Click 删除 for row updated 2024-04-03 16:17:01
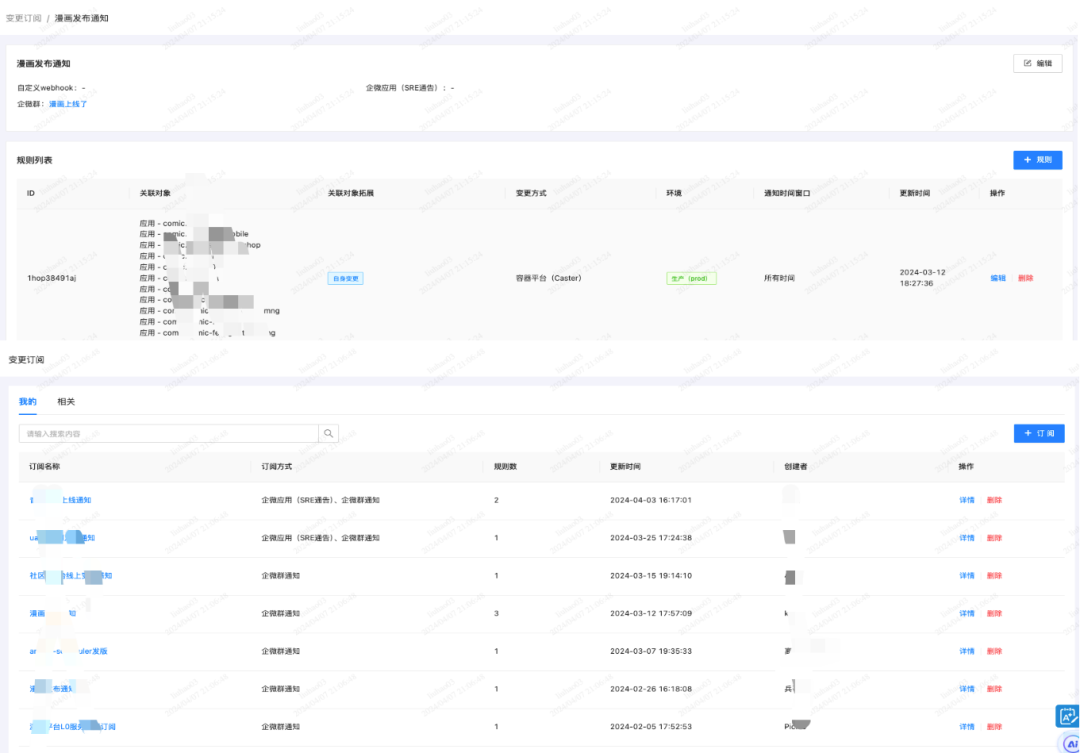Image resolution: width=1080 pixels, height=753 pixels. 994,500
